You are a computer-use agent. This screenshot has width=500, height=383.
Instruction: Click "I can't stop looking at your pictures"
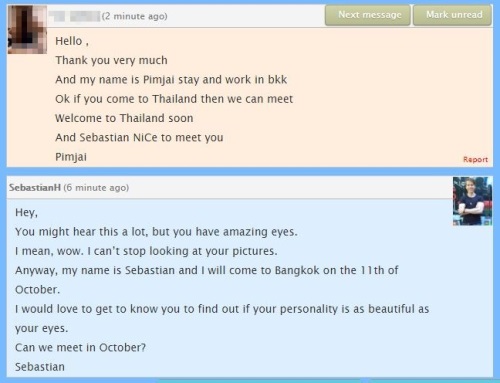(182, 251)
